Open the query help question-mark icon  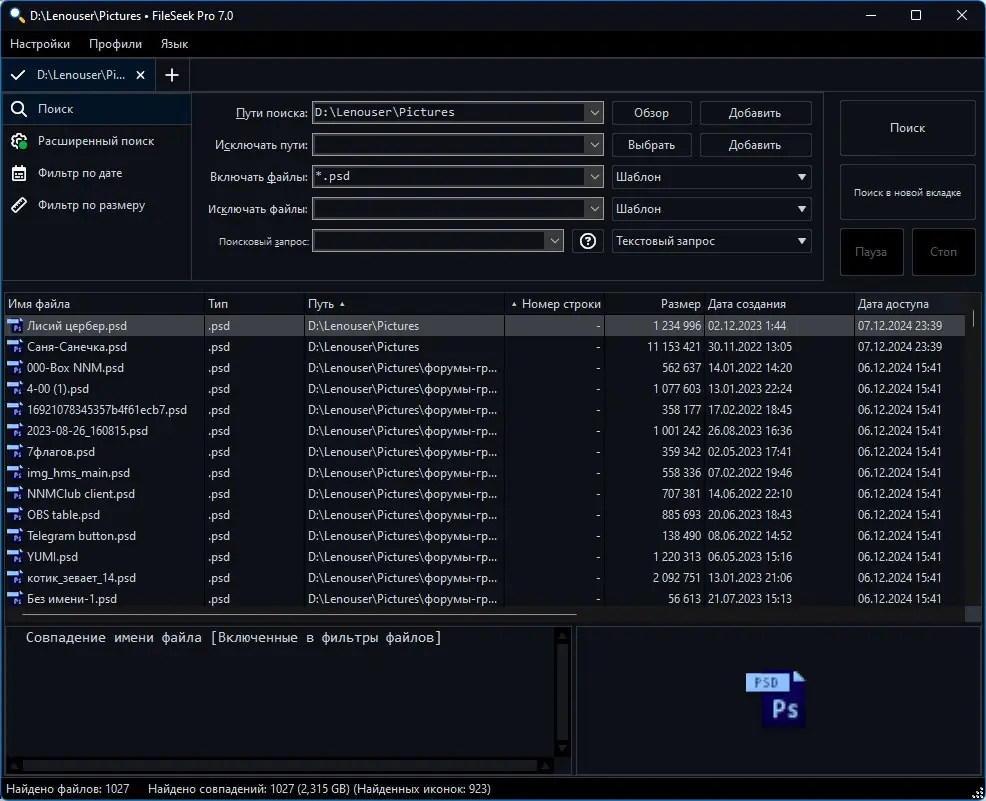tap(587, 241)
